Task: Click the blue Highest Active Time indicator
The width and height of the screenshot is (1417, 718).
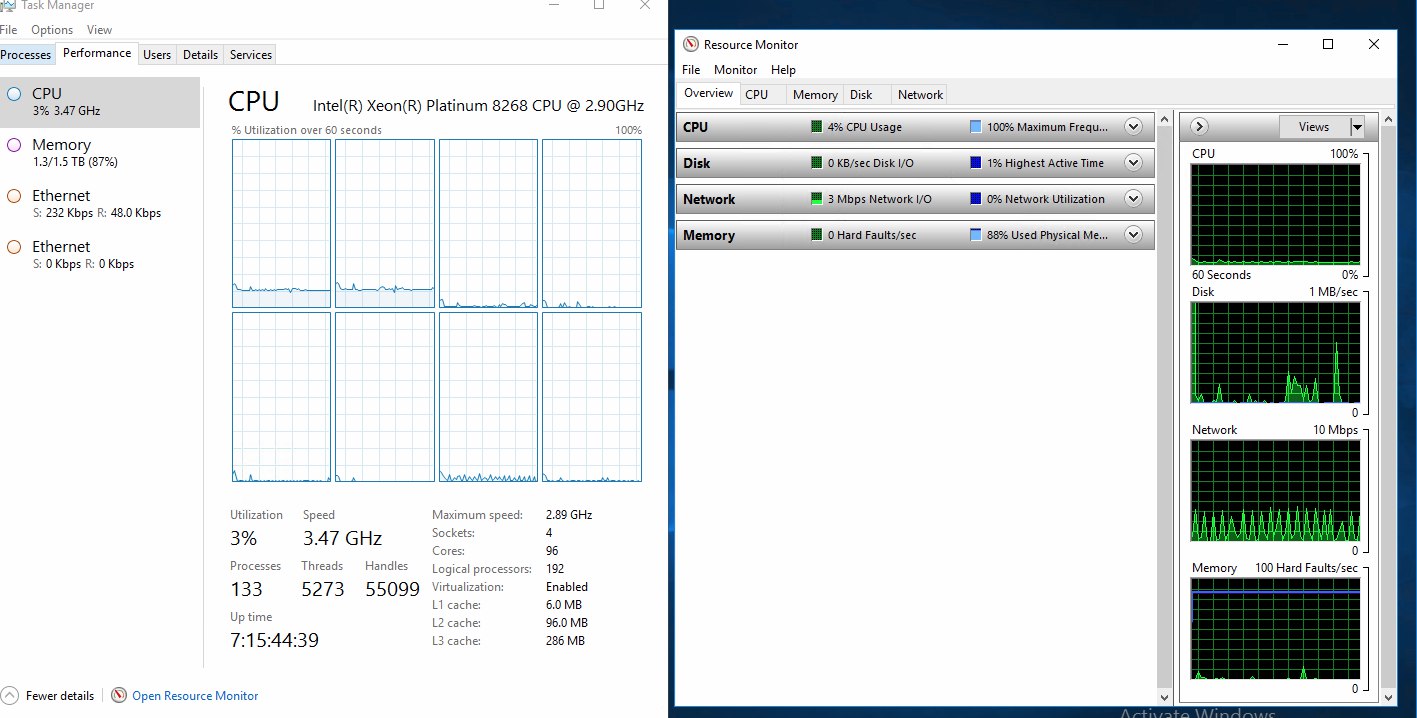Action: (976, 163)
